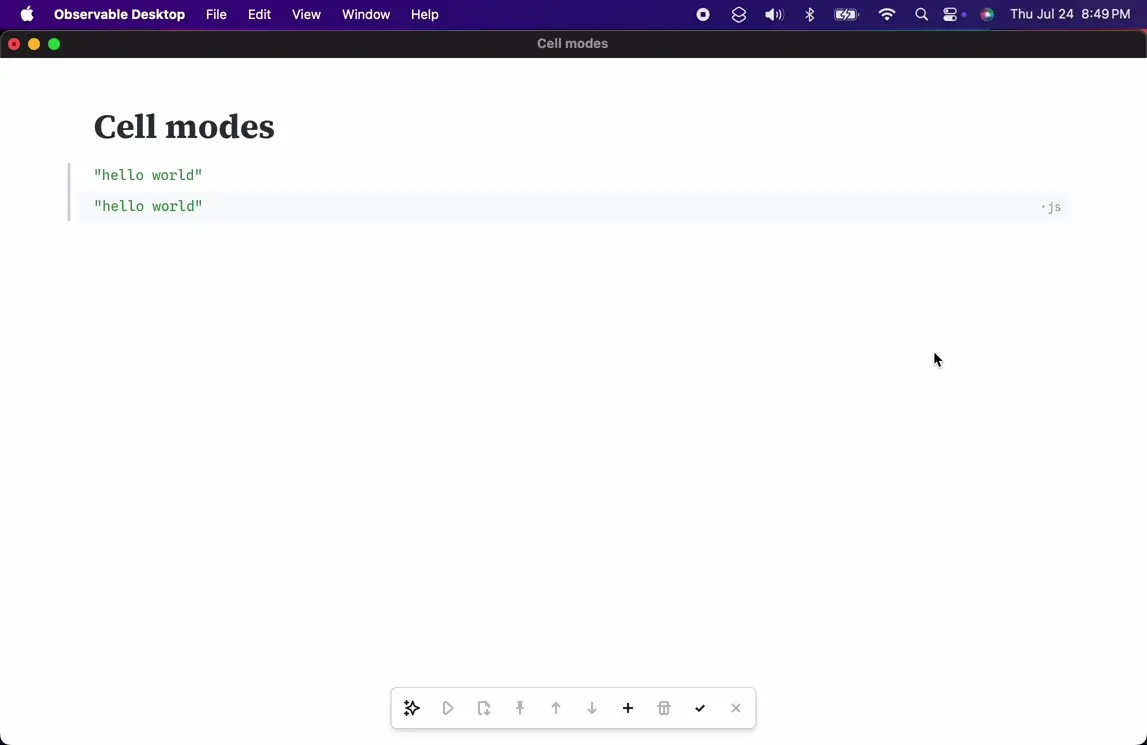
Task: Click the page-with-arrow icon in cell toolbar
Action: 484,708
